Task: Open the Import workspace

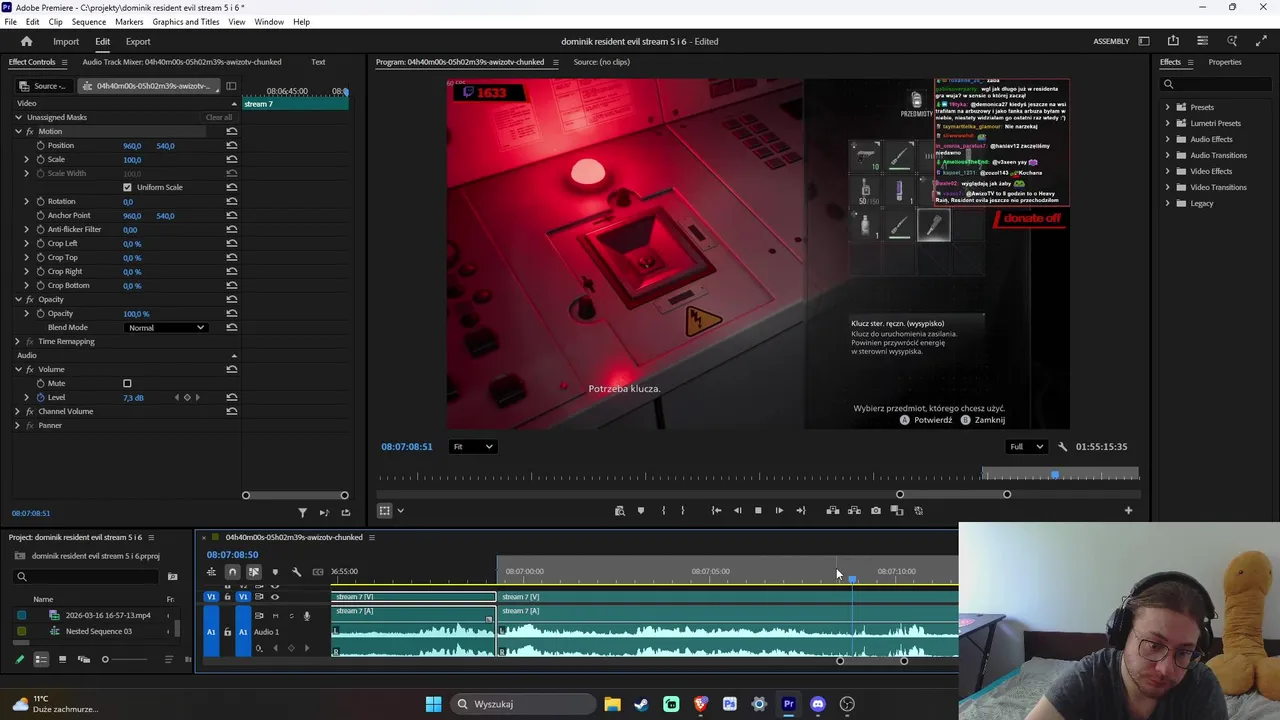Action: 66,42
